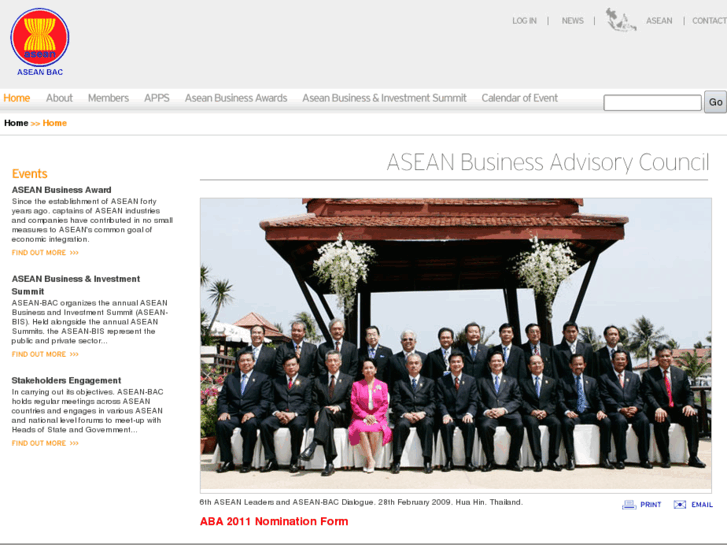Click the ASEAN Business Advisory Council title
This screenshot has height=545, width=727.
click(x=548, y=162)
